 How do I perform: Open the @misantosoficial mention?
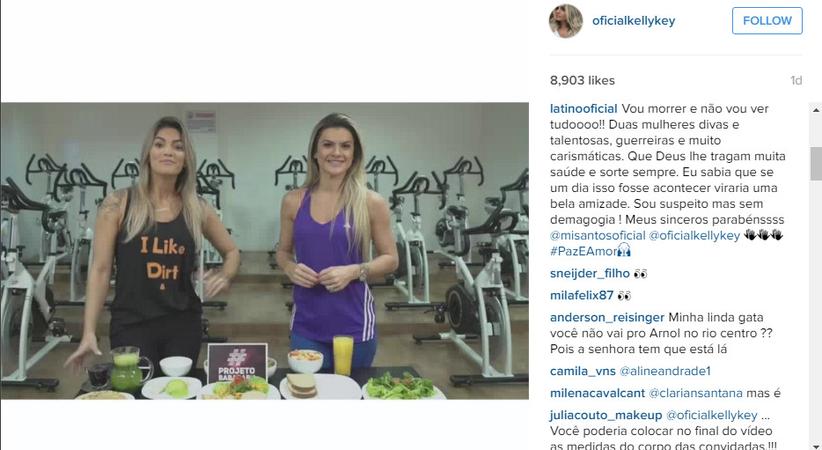[x=598, y=235]
